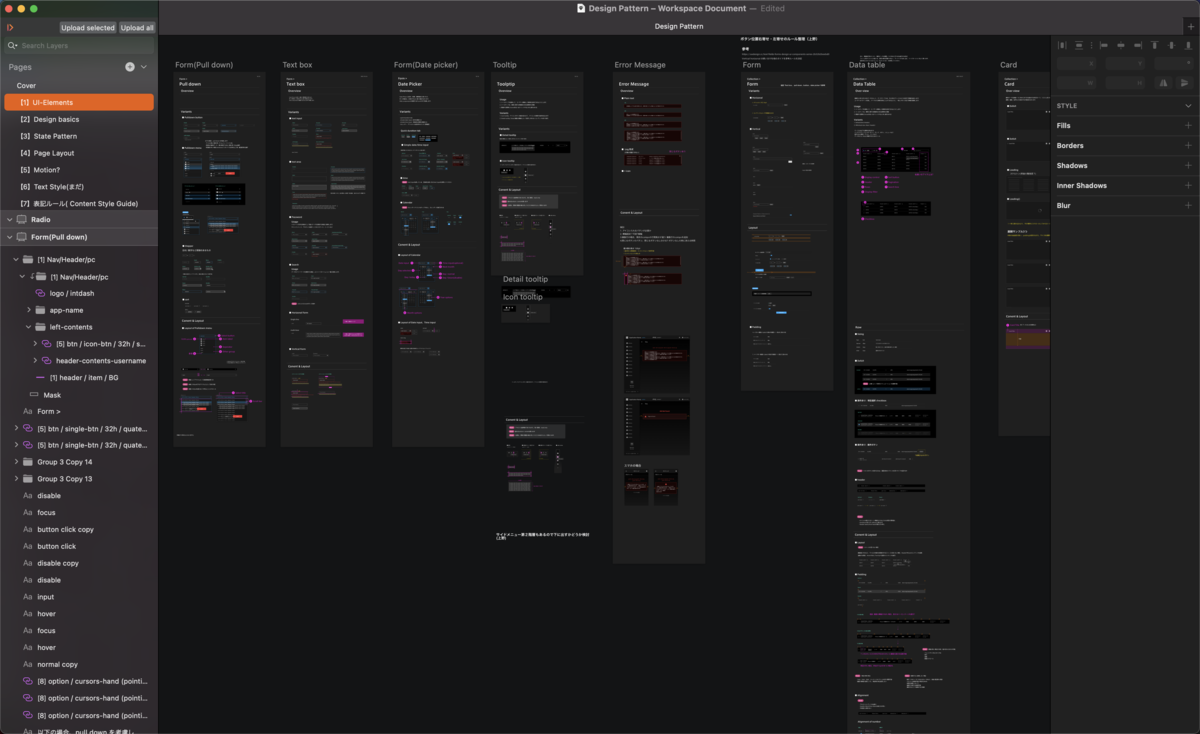Viewport: 1200px width, 734px height.
Task: Collapse the Form(Pull down) artboard layers
Action: tap(9, 237)
